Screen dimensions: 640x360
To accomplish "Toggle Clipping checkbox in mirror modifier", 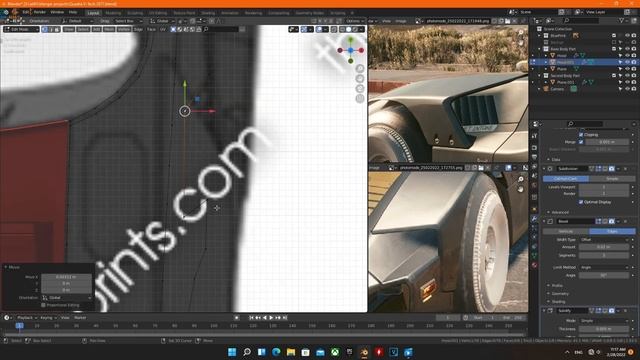I will coord(581,134).
